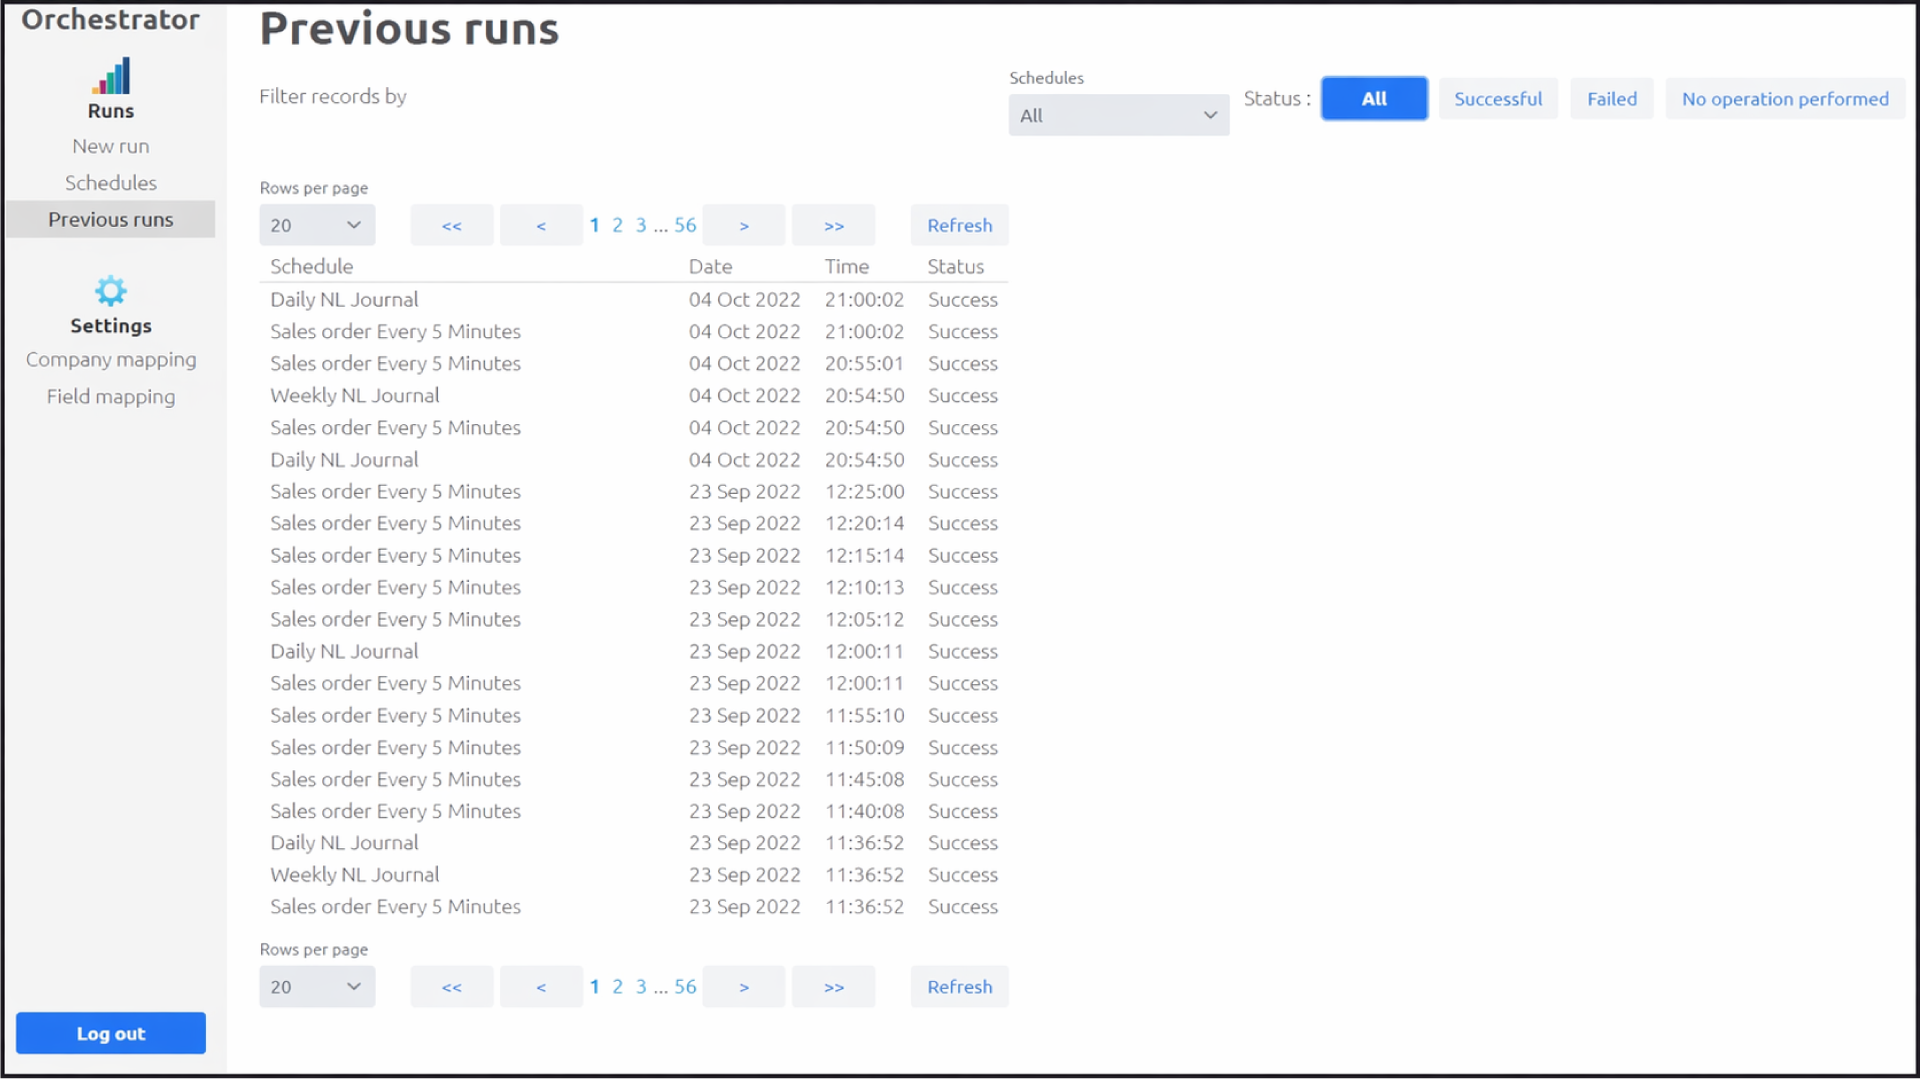Click the Log out button
The image size is (1920, 1080).
tap(111, 1033)
